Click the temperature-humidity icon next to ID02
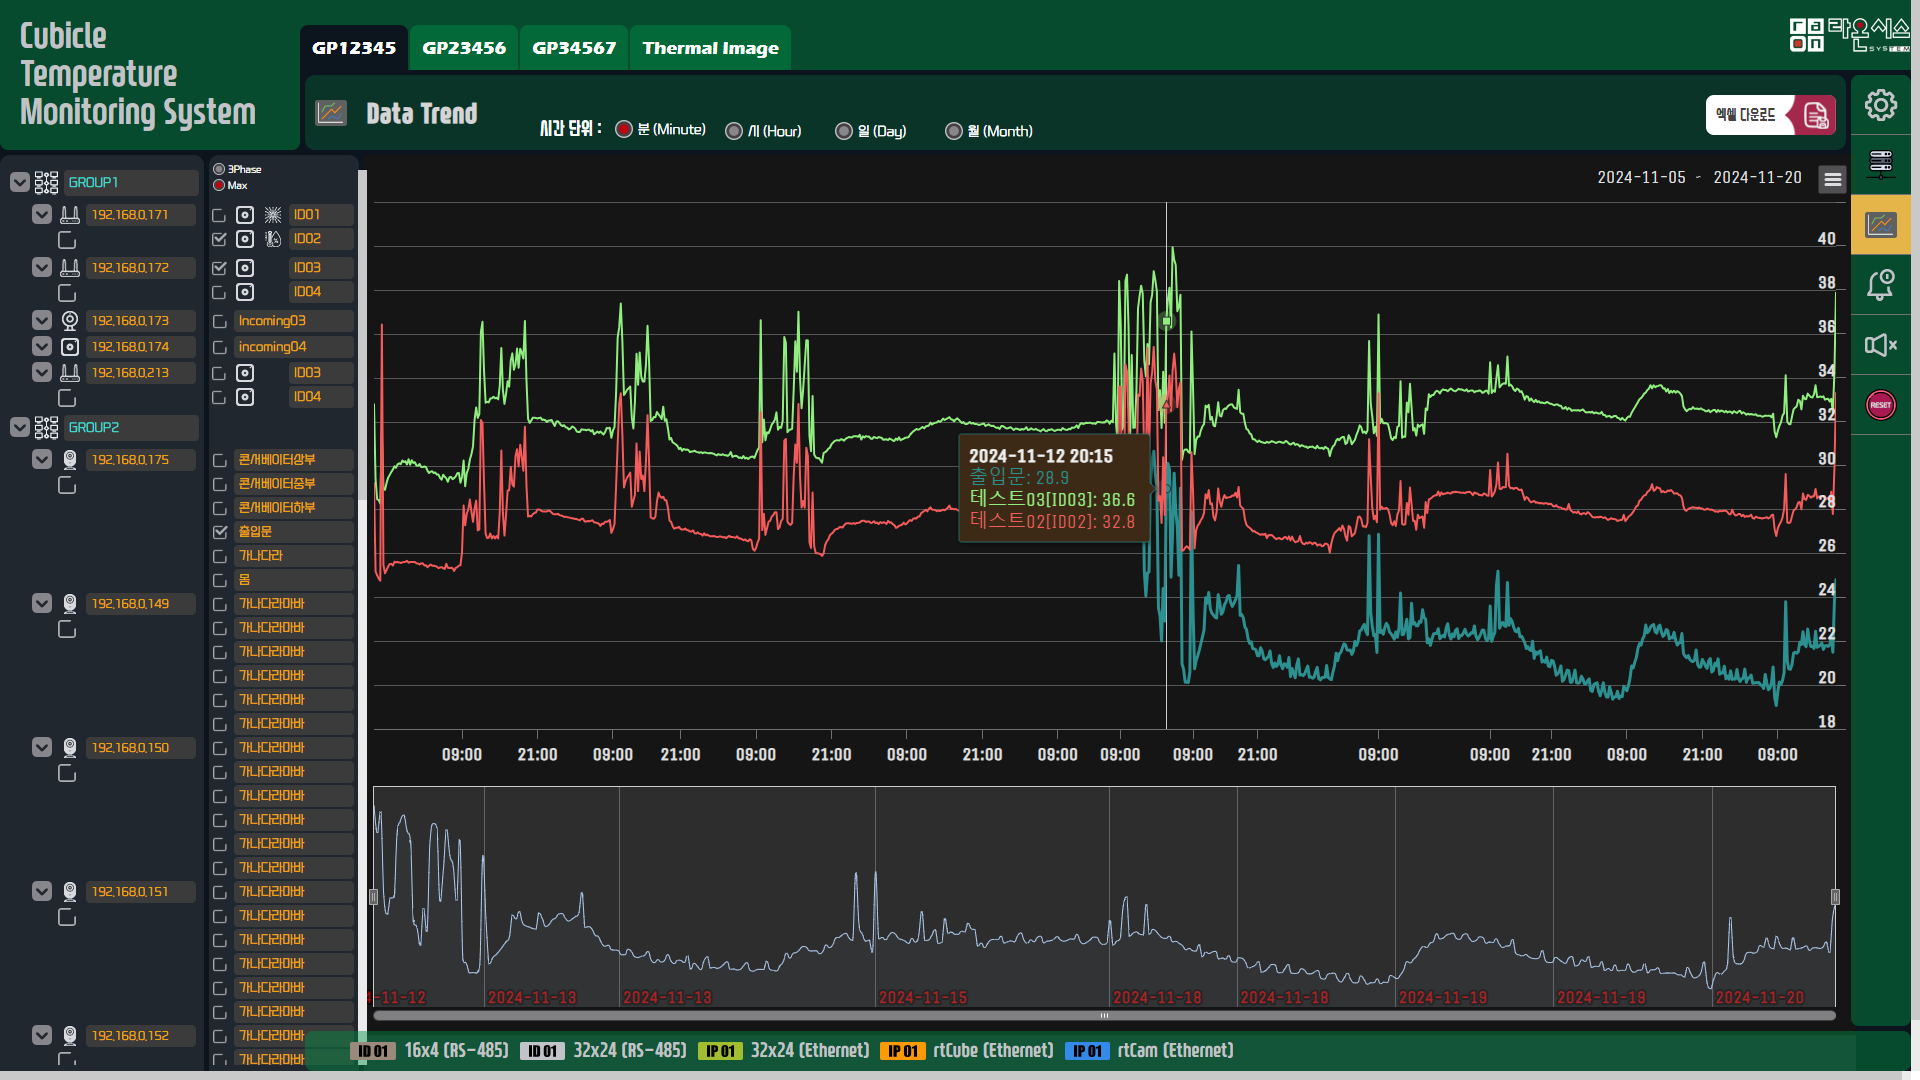The image size is (1920, 1080). click(273, 239)
